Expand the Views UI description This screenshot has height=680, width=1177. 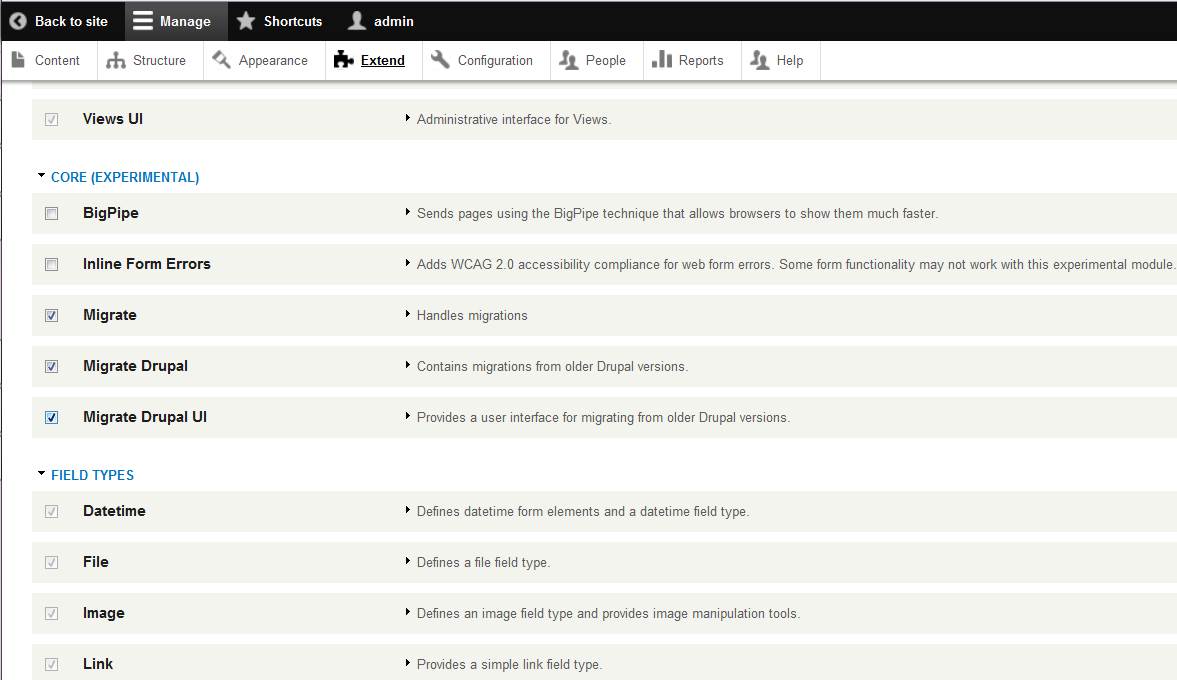[408, 118]
